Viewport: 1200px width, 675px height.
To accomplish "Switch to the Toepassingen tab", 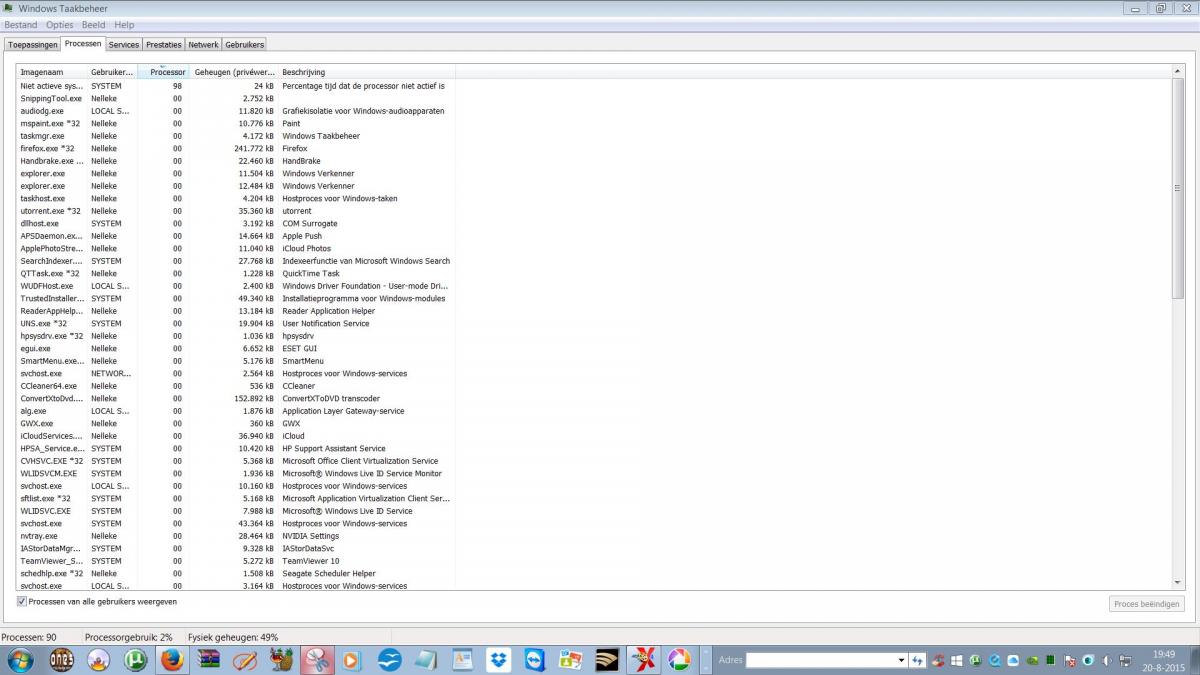I will (32, 45).
